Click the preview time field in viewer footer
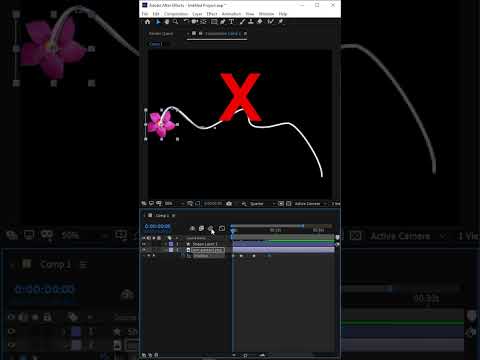Image resolution: width=480 pixels, height=360 pixels. coord(213,203)
